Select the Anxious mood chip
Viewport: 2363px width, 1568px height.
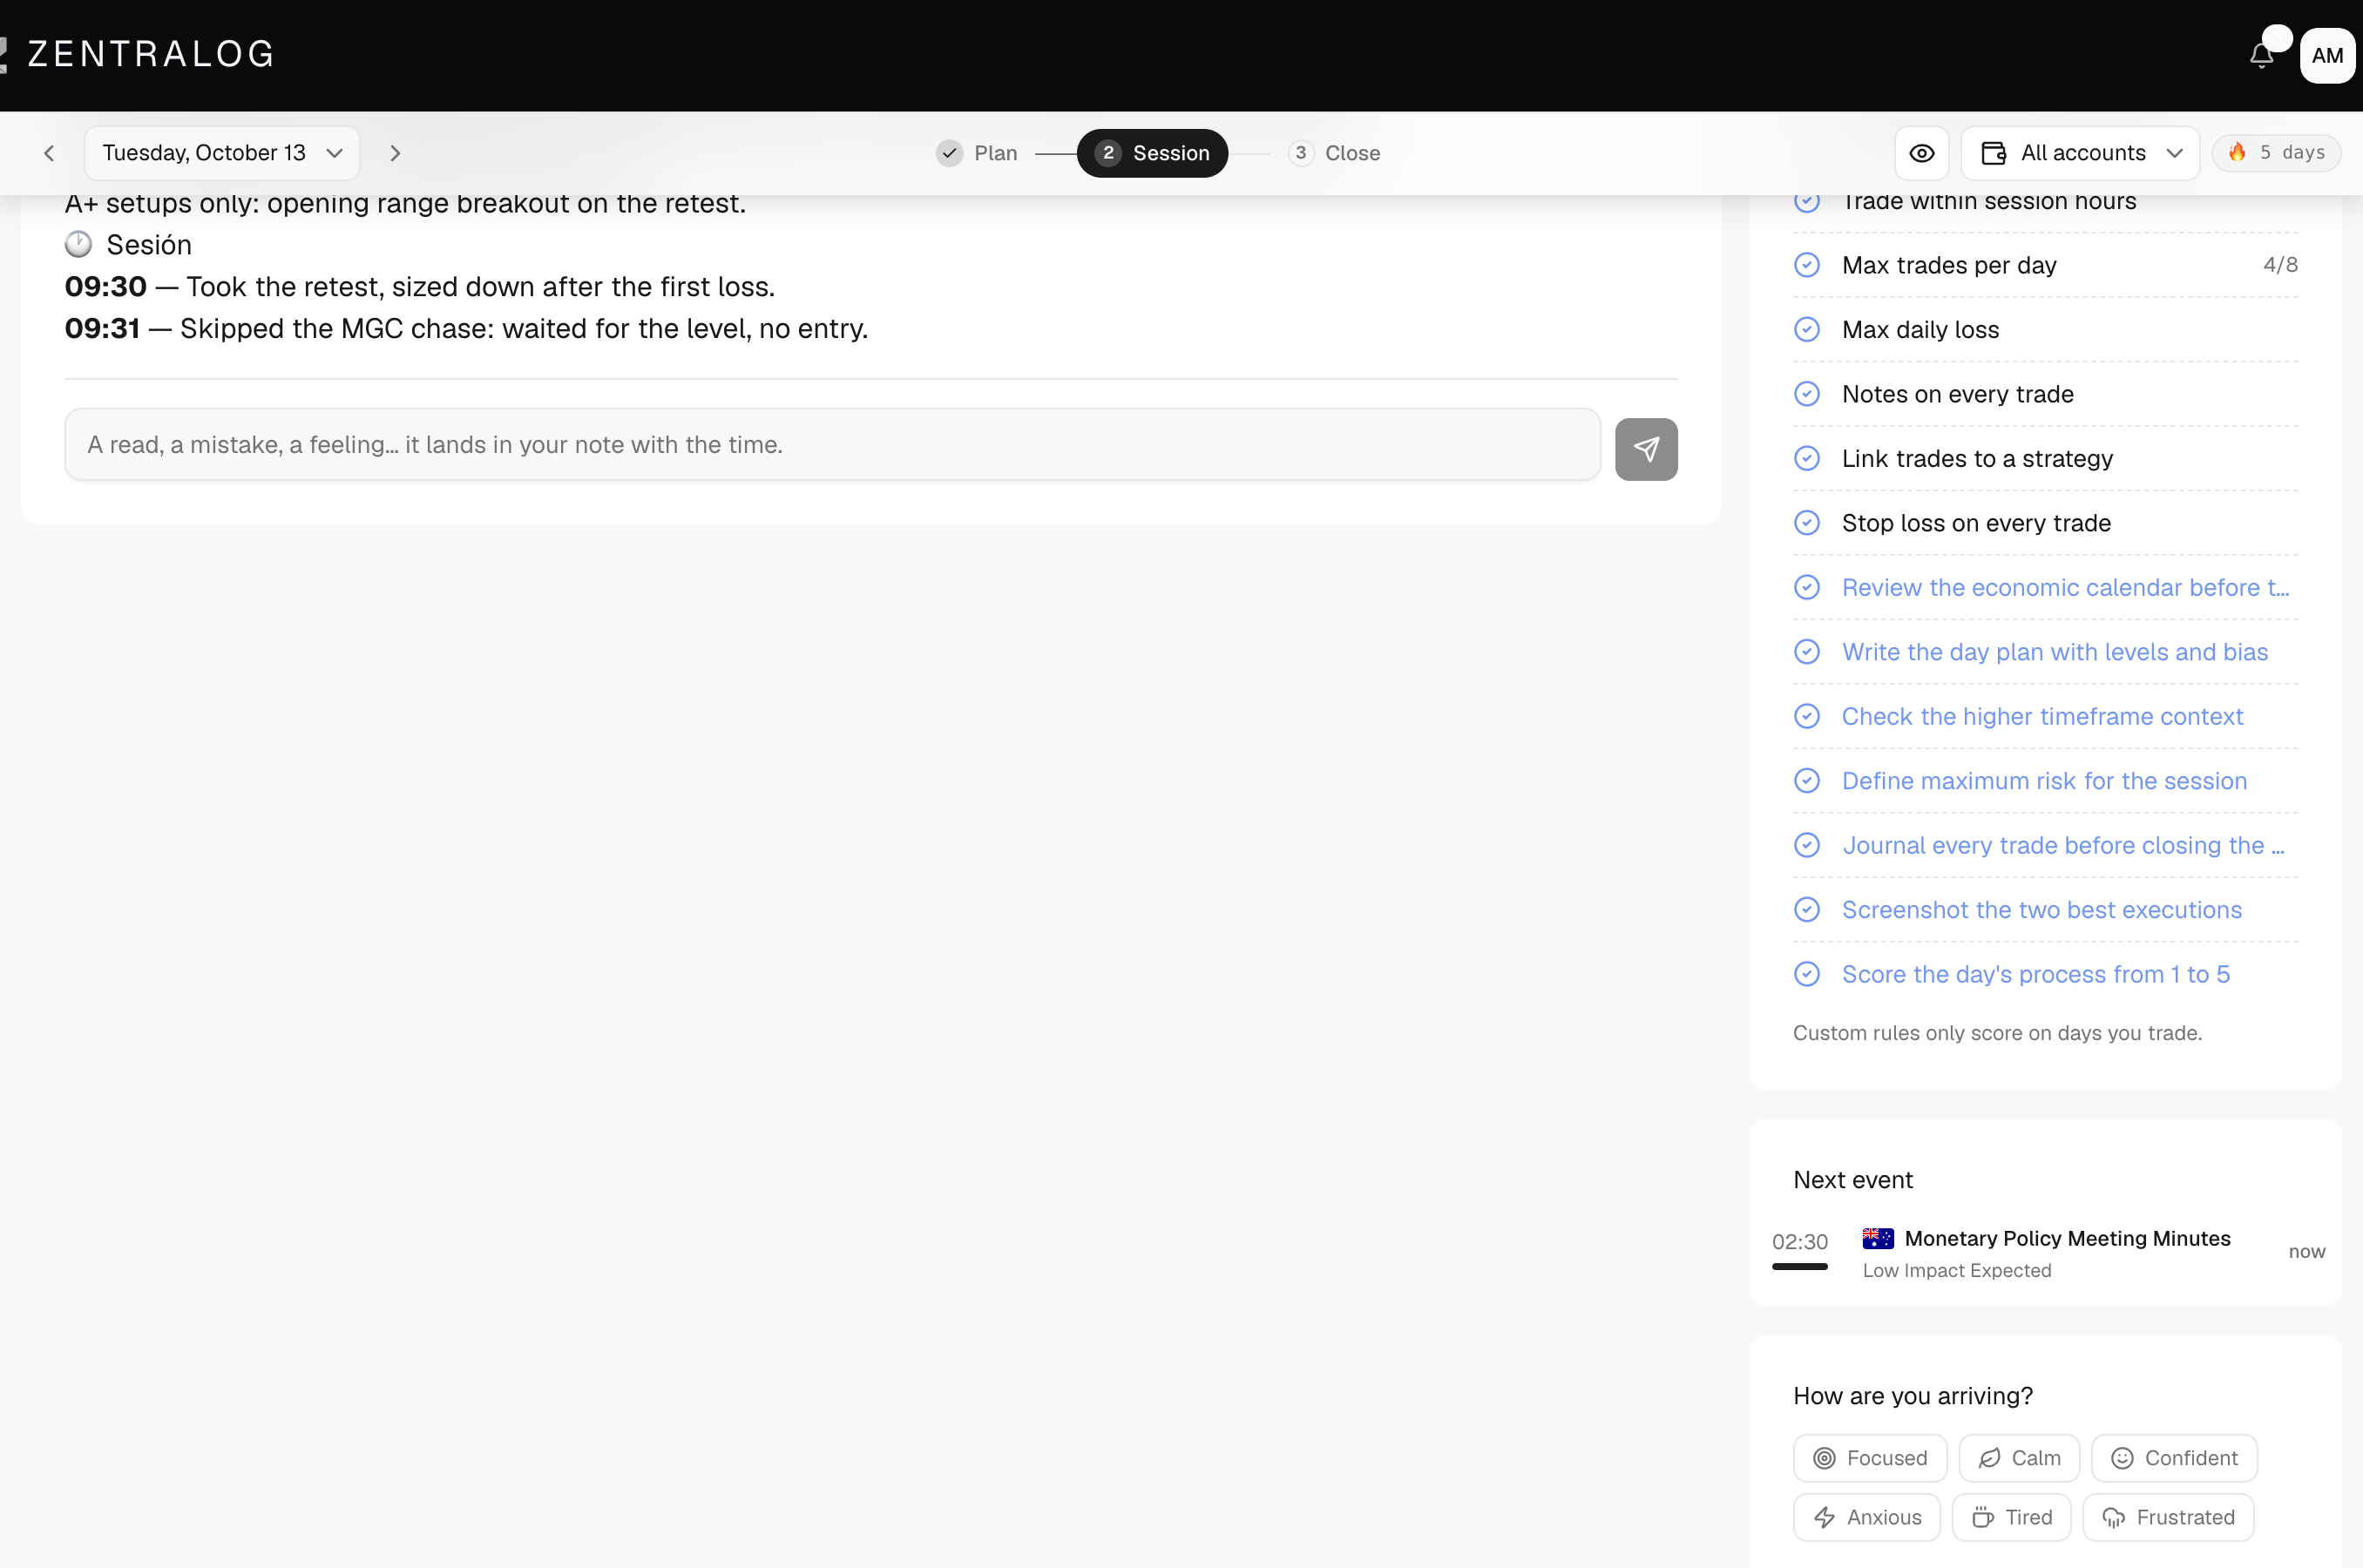(x=1866, y=1517)
